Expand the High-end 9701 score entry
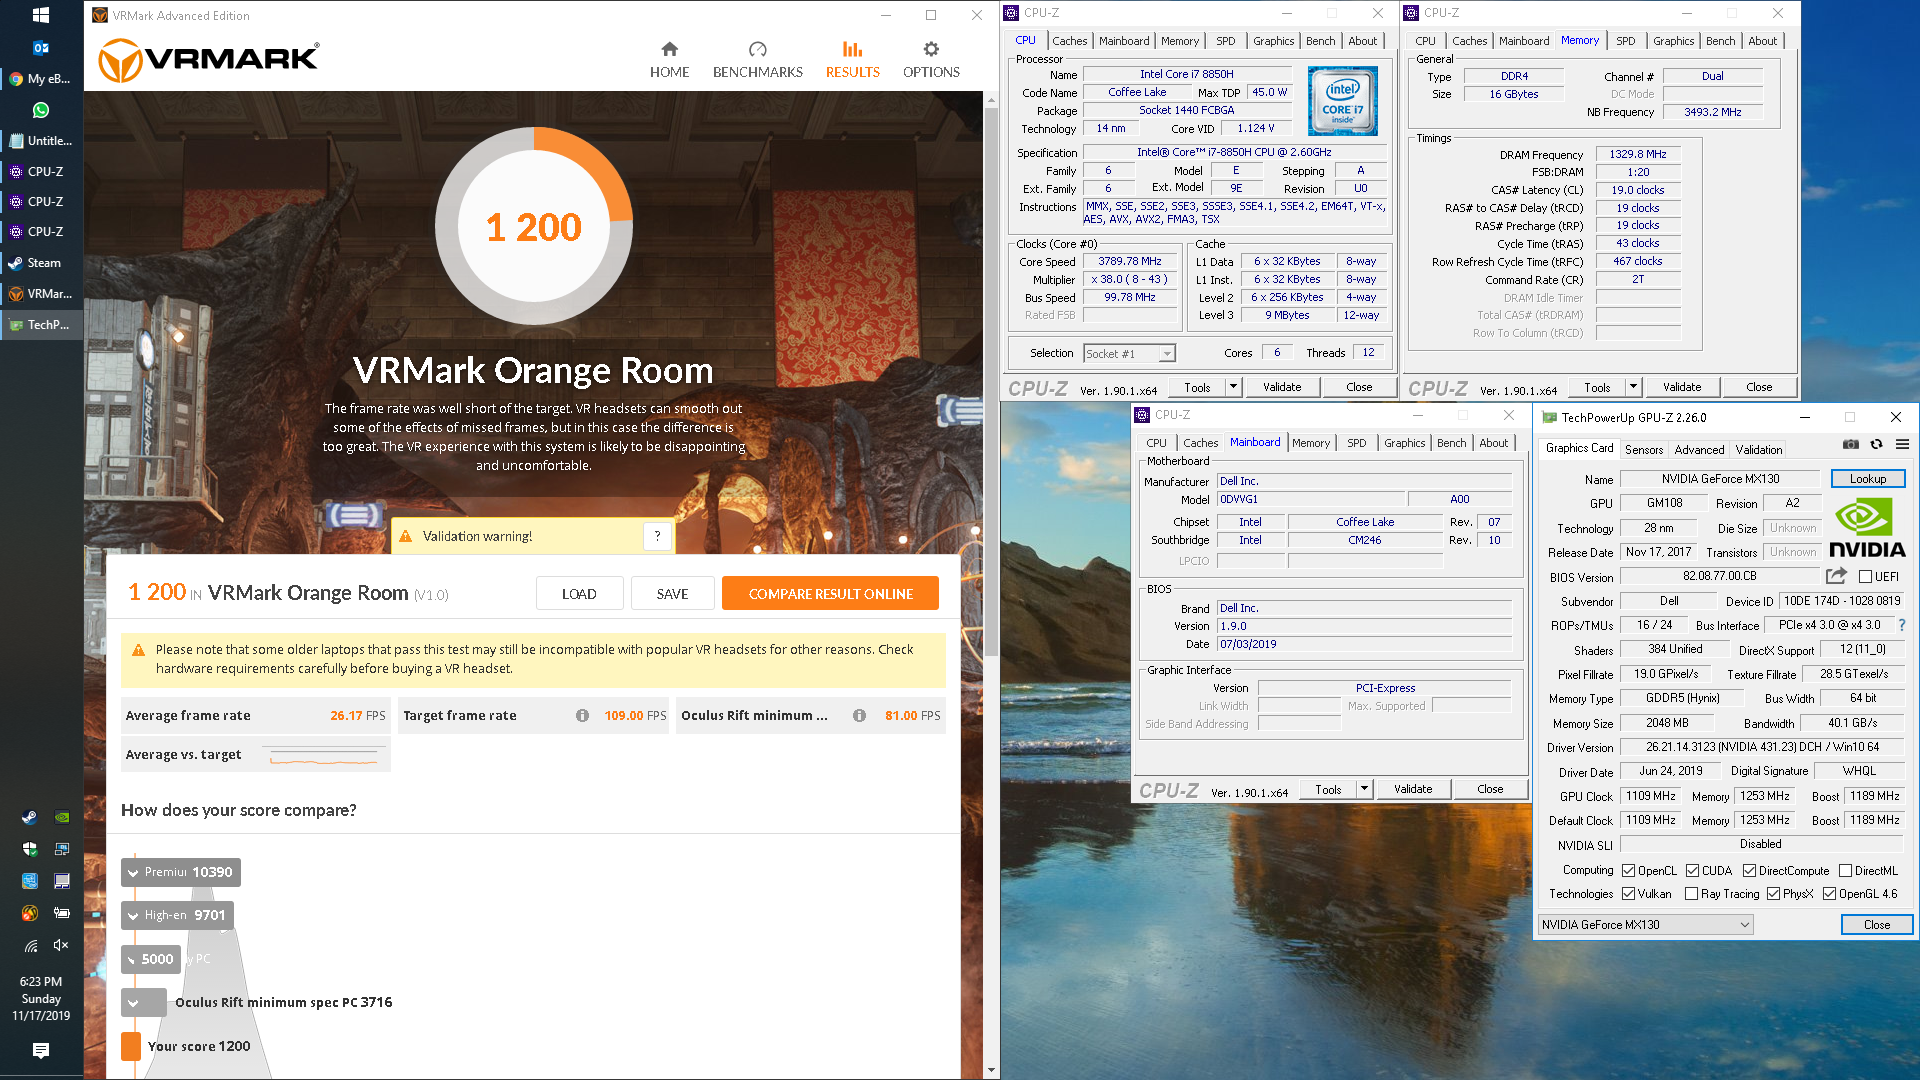The height and width of the screenshot is (1080, 1920). 177,915
